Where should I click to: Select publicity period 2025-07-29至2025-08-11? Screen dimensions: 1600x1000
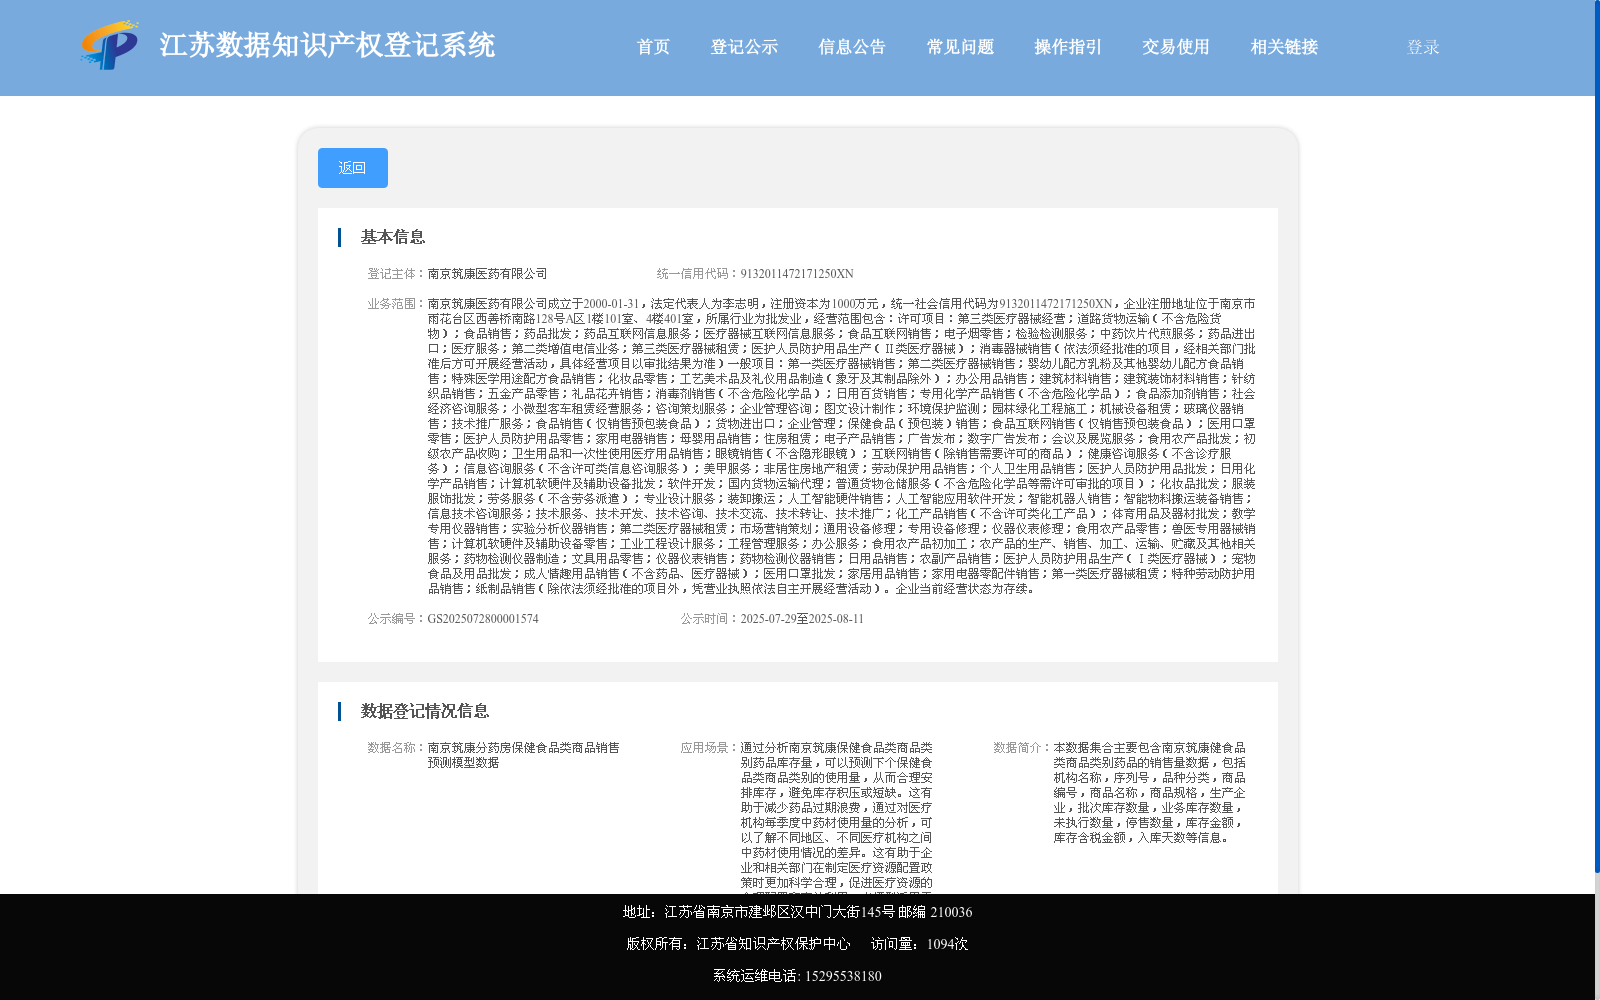802,619
